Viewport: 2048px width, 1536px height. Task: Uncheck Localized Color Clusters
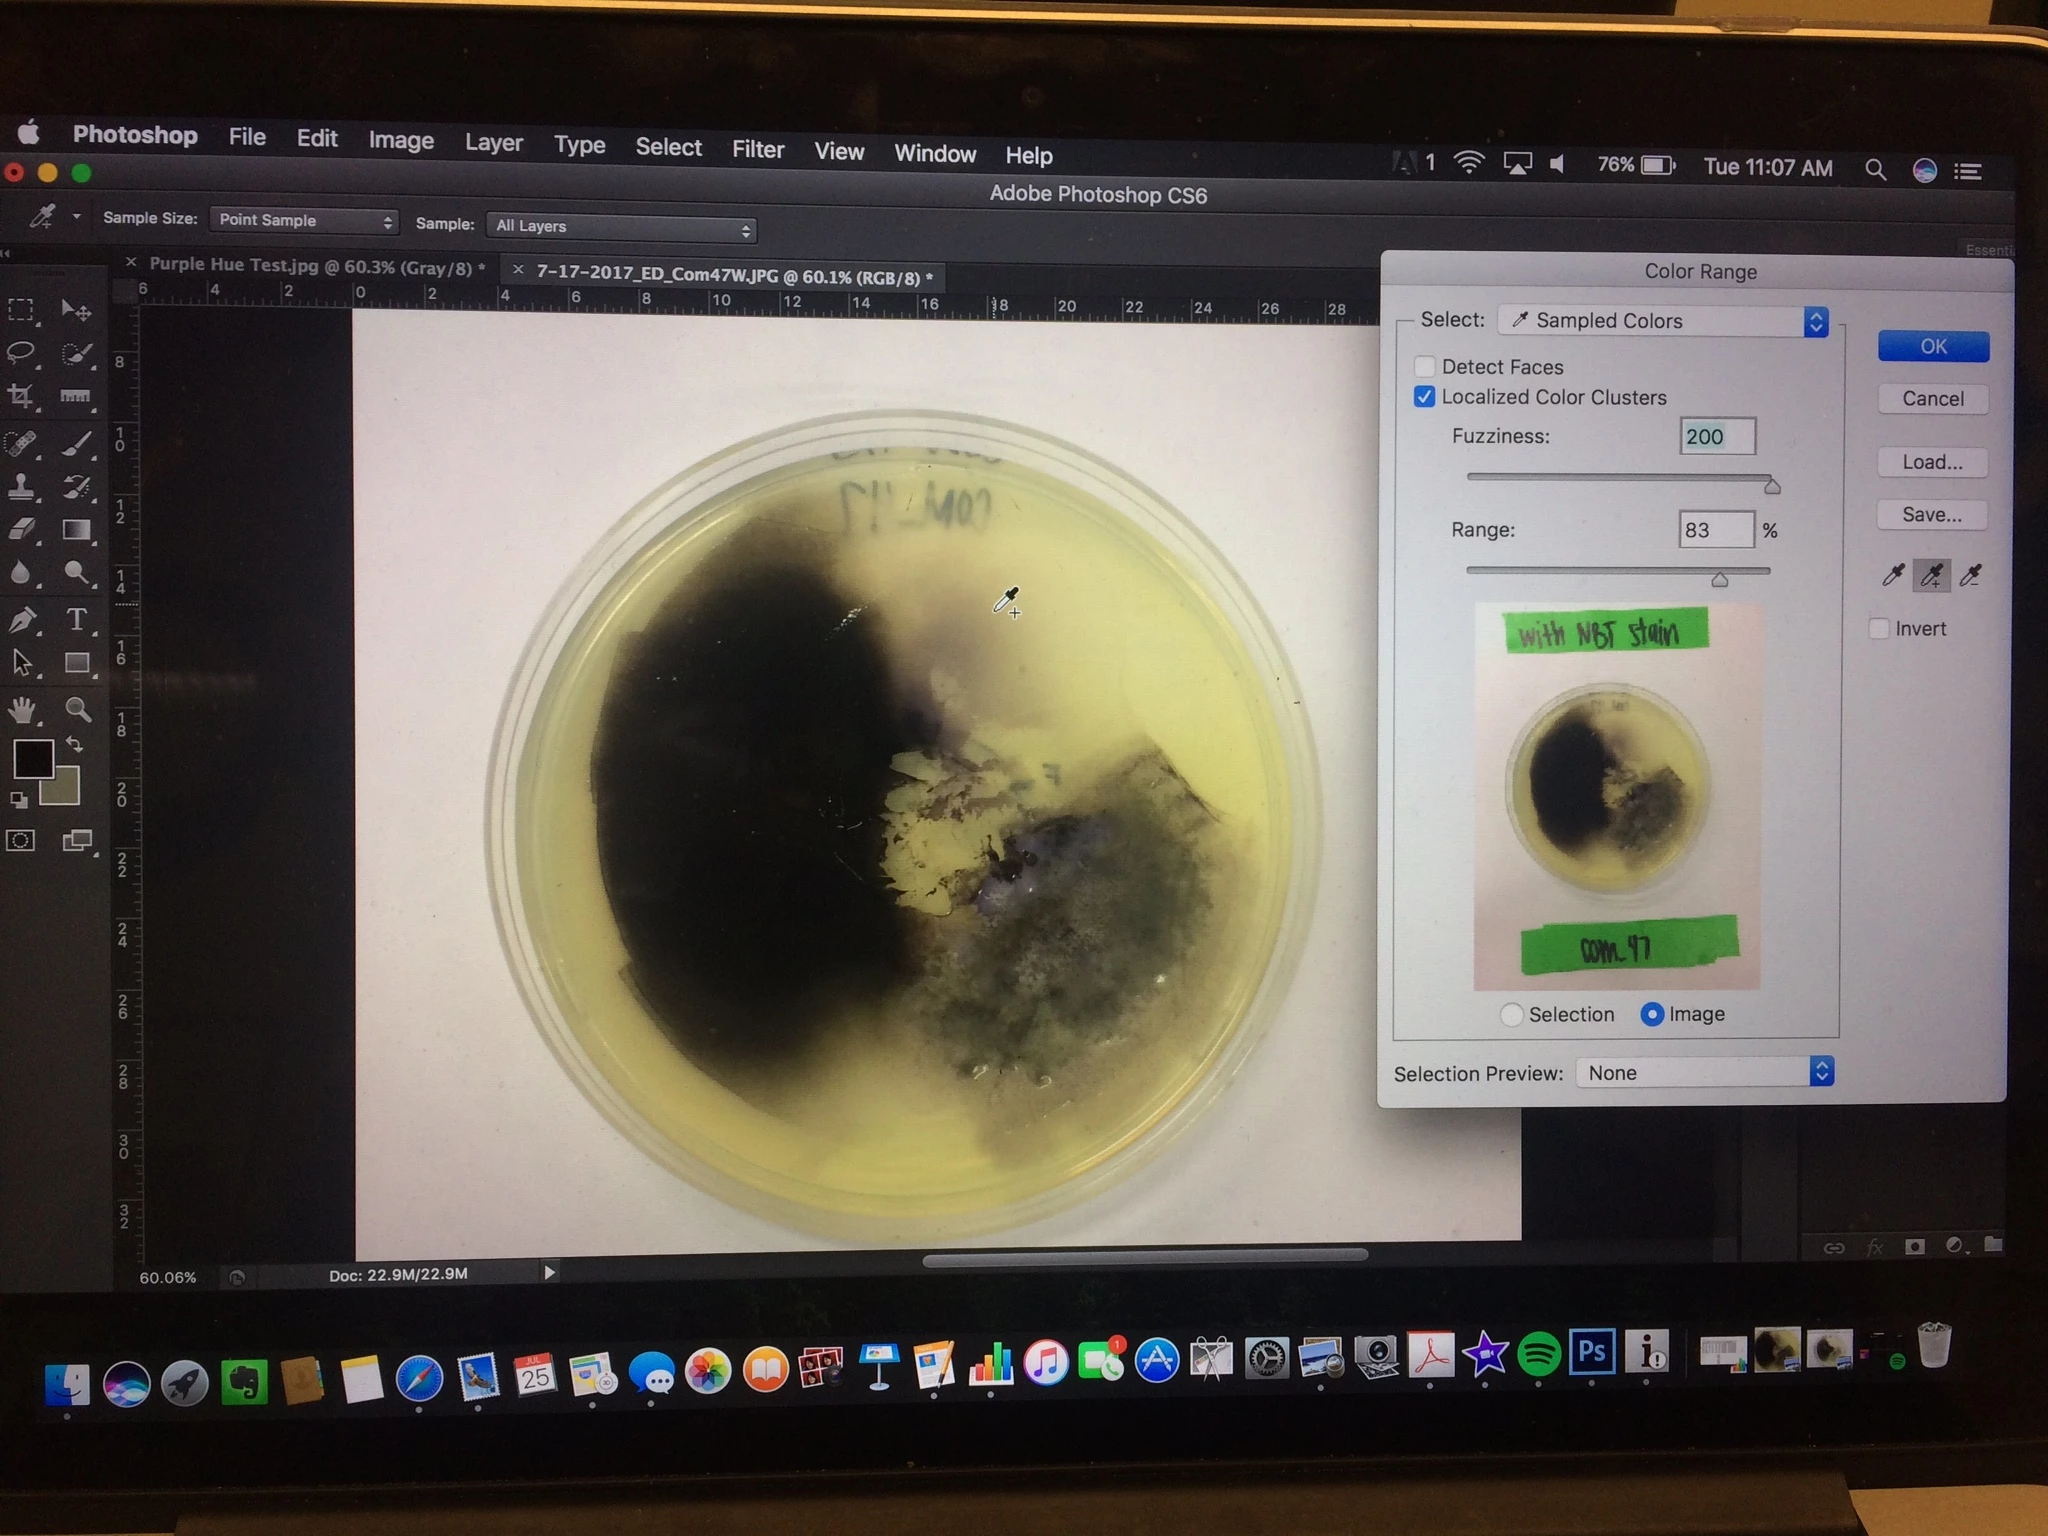coord(1425,397)
